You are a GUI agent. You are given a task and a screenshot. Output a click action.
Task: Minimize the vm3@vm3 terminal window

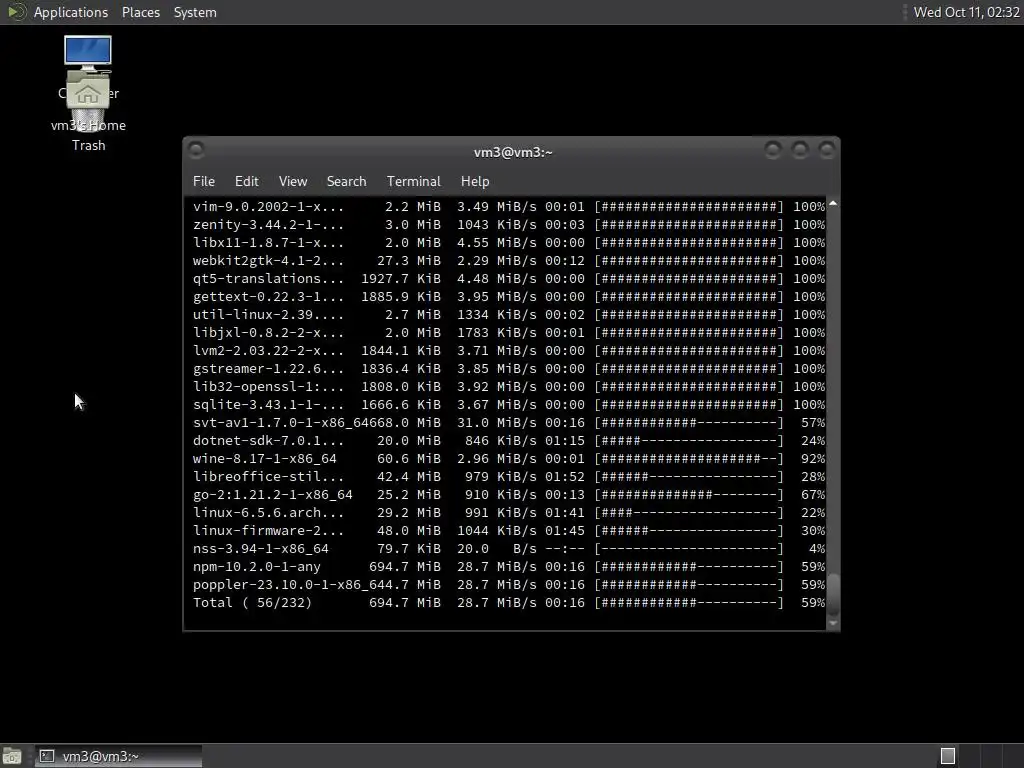[773, 150]
